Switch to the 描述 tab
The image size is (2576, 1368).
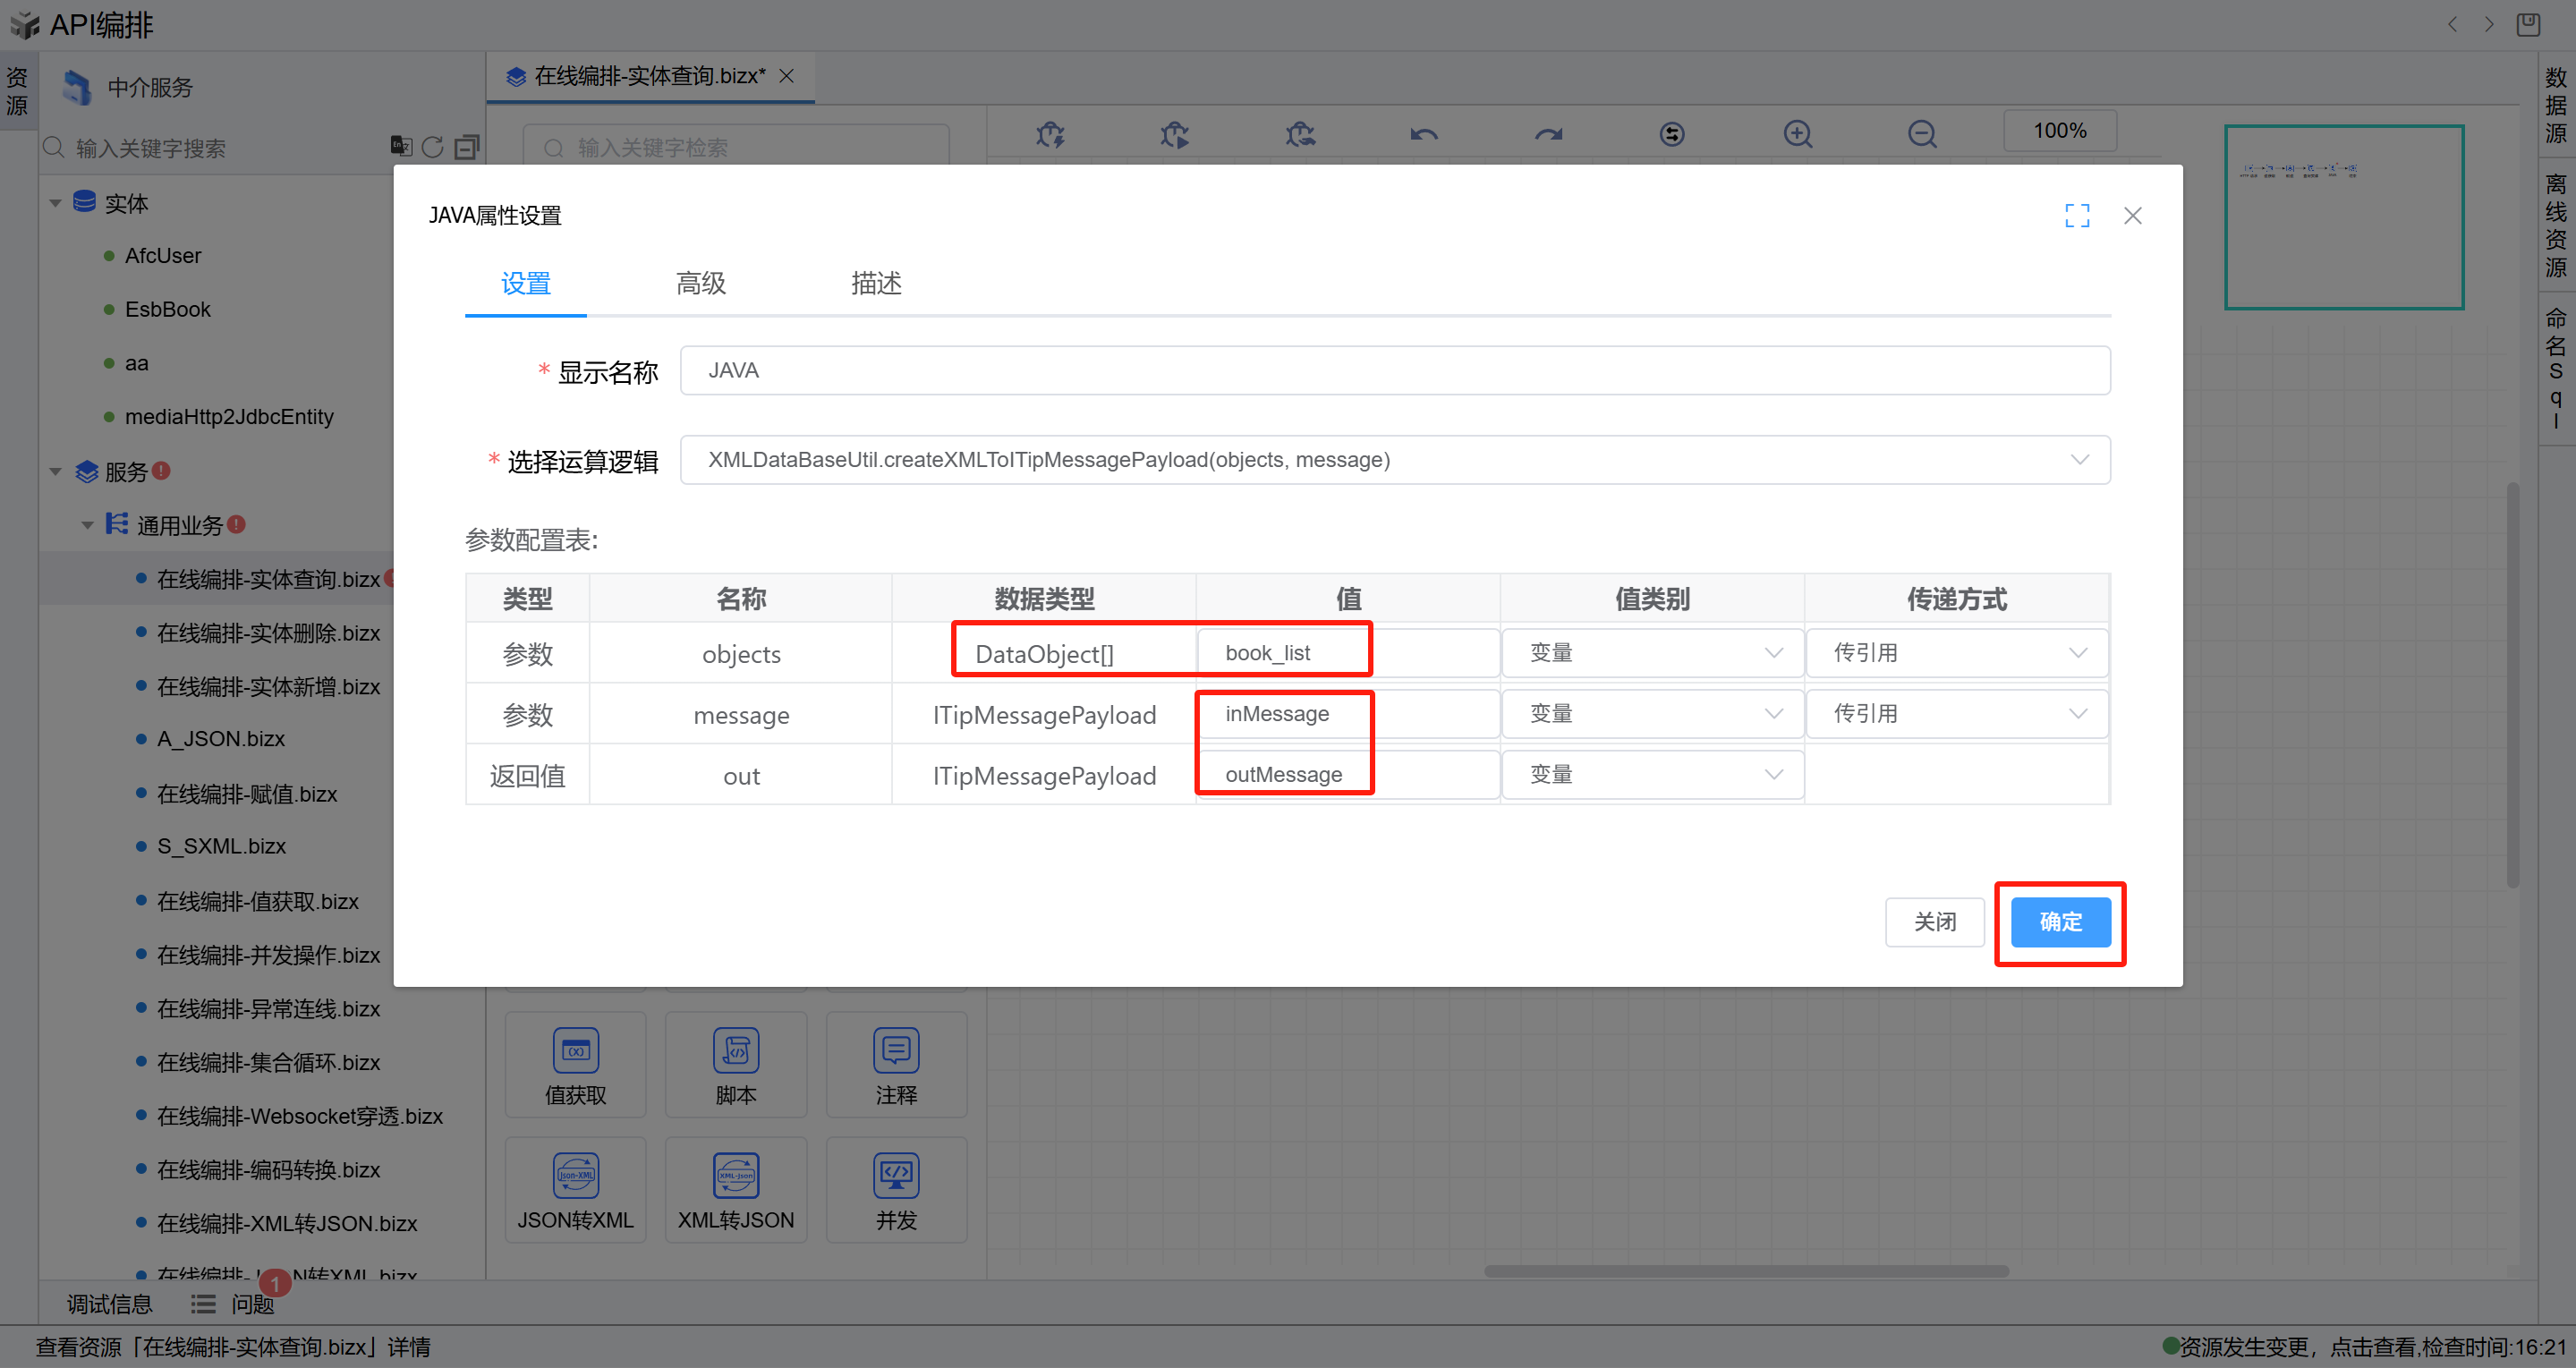[x=875, y=283]
